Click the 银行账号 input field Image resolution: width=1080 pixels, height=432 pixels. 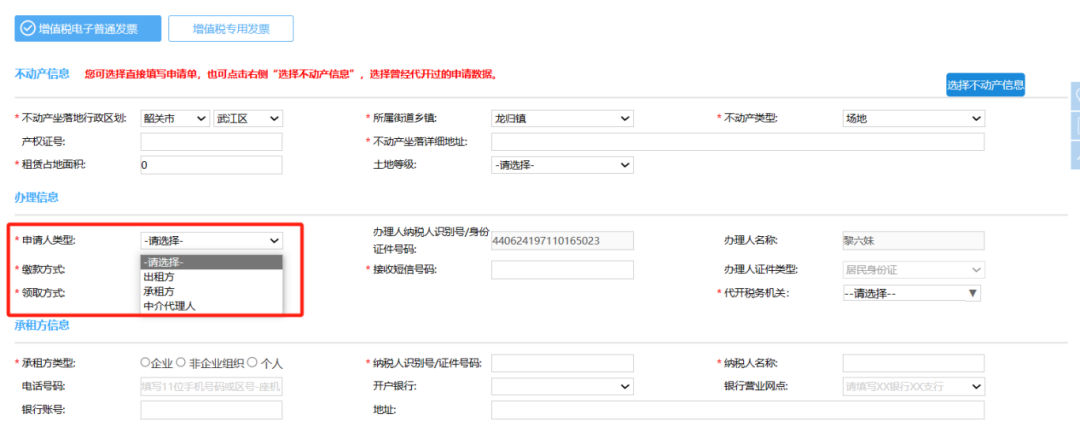click(211, 410)
